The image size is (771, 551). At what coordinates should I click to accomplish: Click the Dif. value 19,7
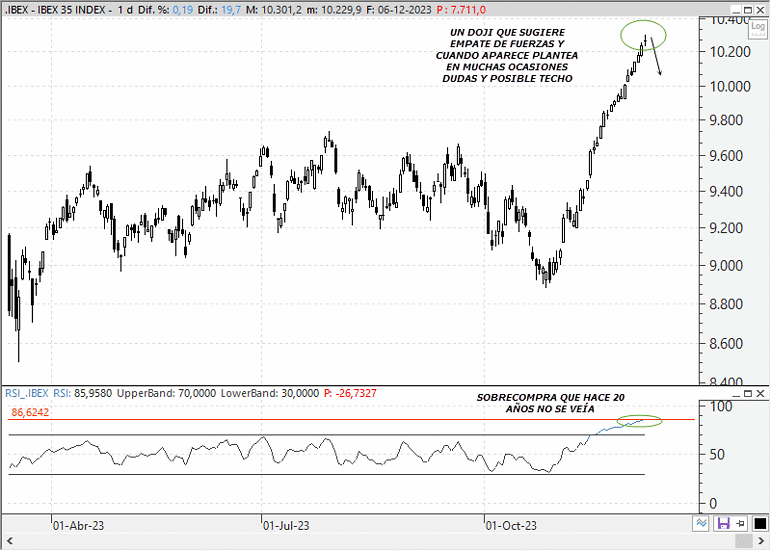[x=231, y=10]
